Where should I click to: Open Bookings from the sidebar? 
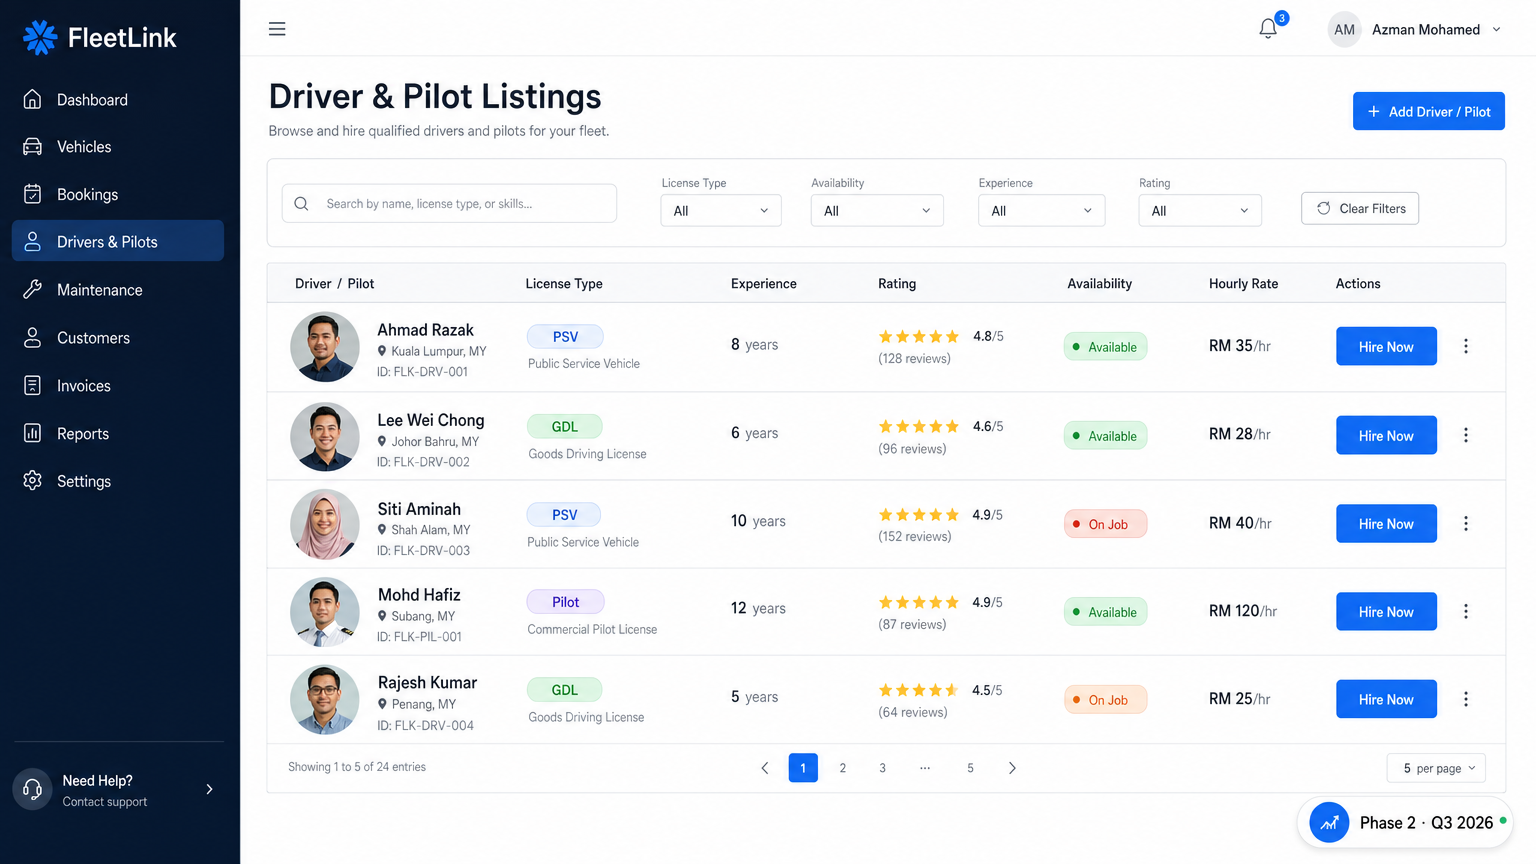(x=34, y=194)
